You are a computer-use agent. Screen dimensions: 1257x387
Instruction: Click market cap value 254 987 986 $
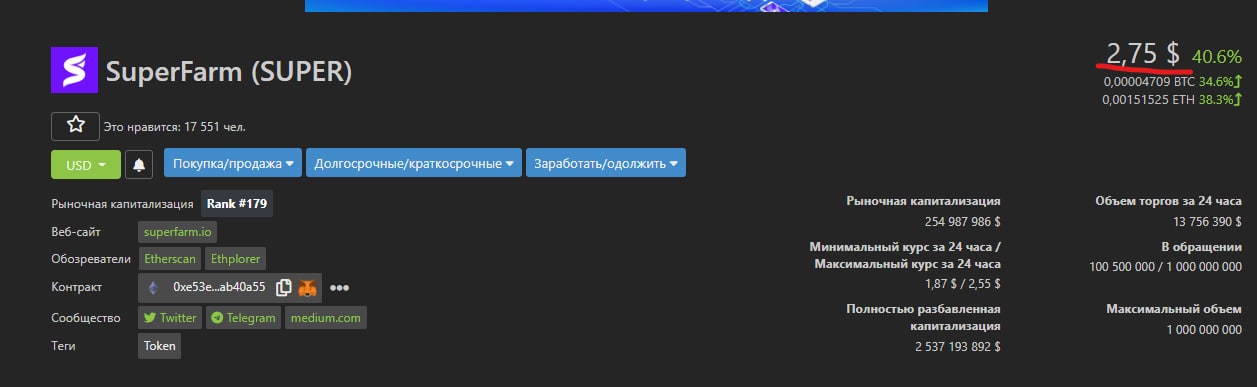962,221
